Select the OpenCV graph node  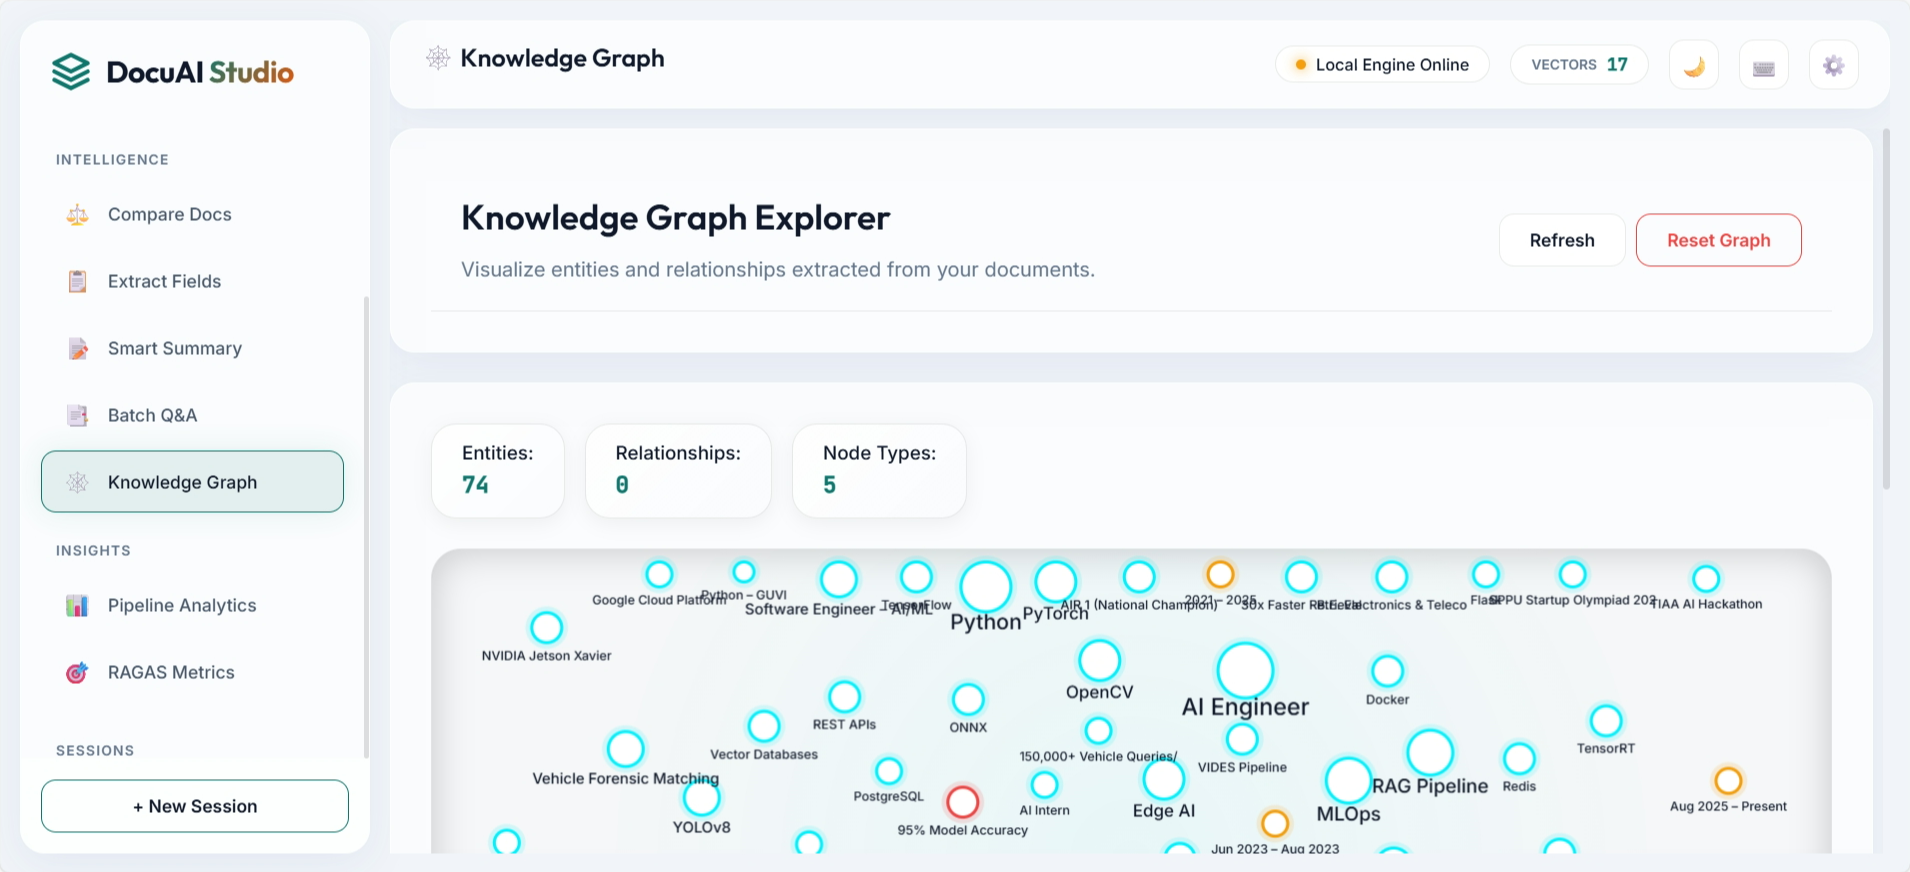[1099, 661]
